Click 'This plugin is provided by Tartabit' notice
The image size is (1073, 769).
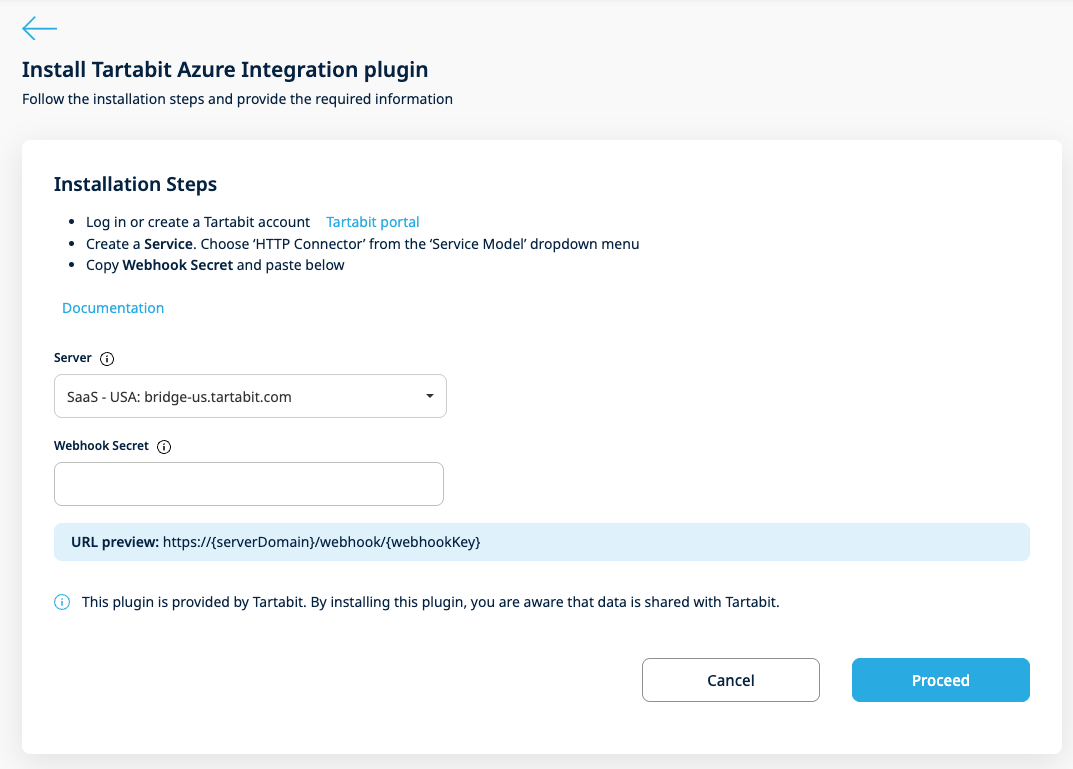click(x=430, y=602)
